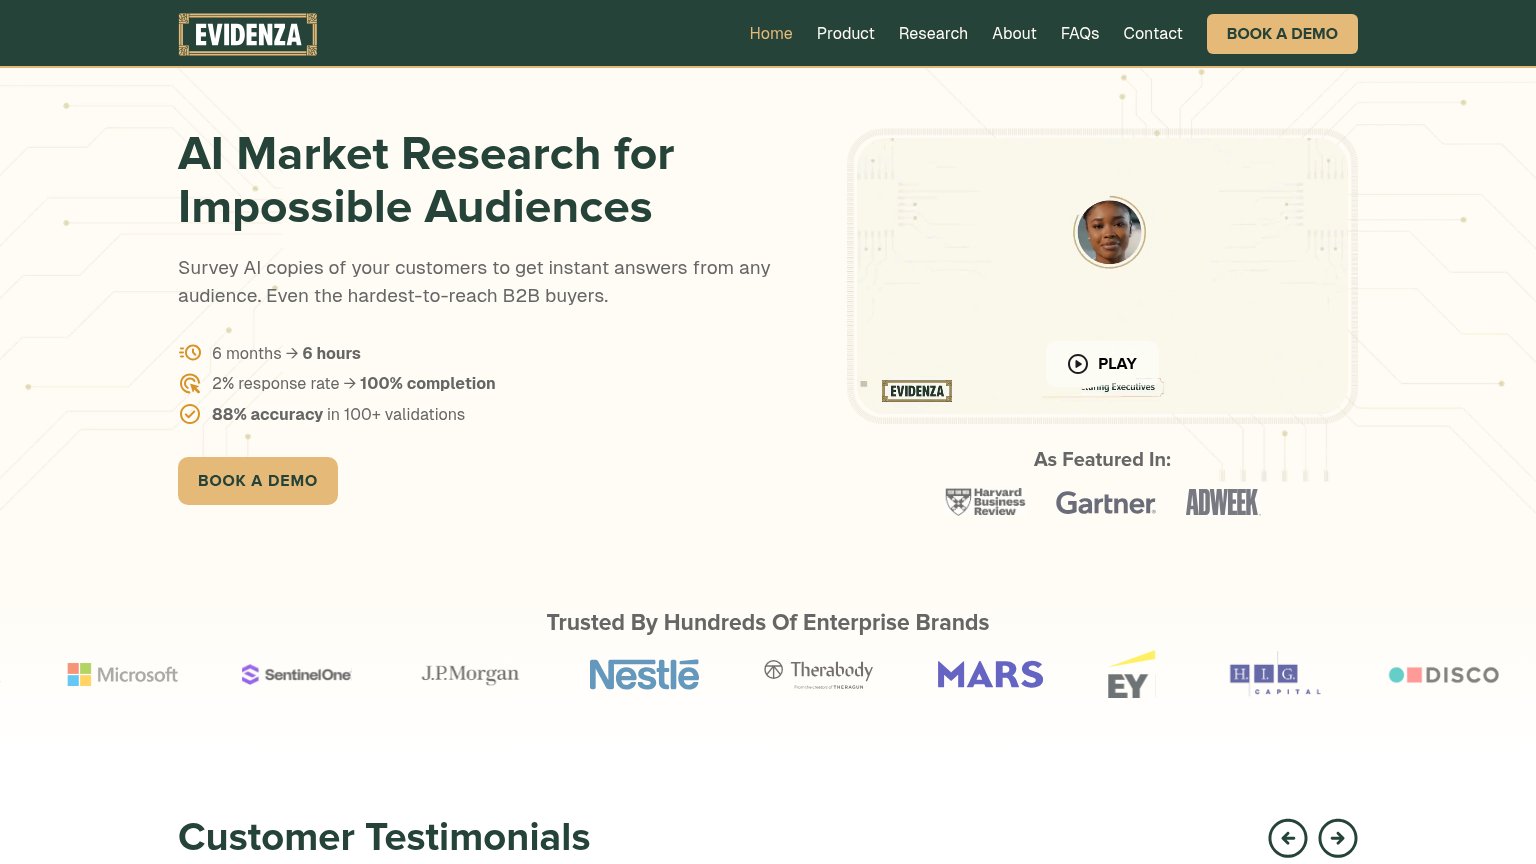Open the Home nav link
The width and height of the screenshot is (1536, 864).
[x=771, y=34]
